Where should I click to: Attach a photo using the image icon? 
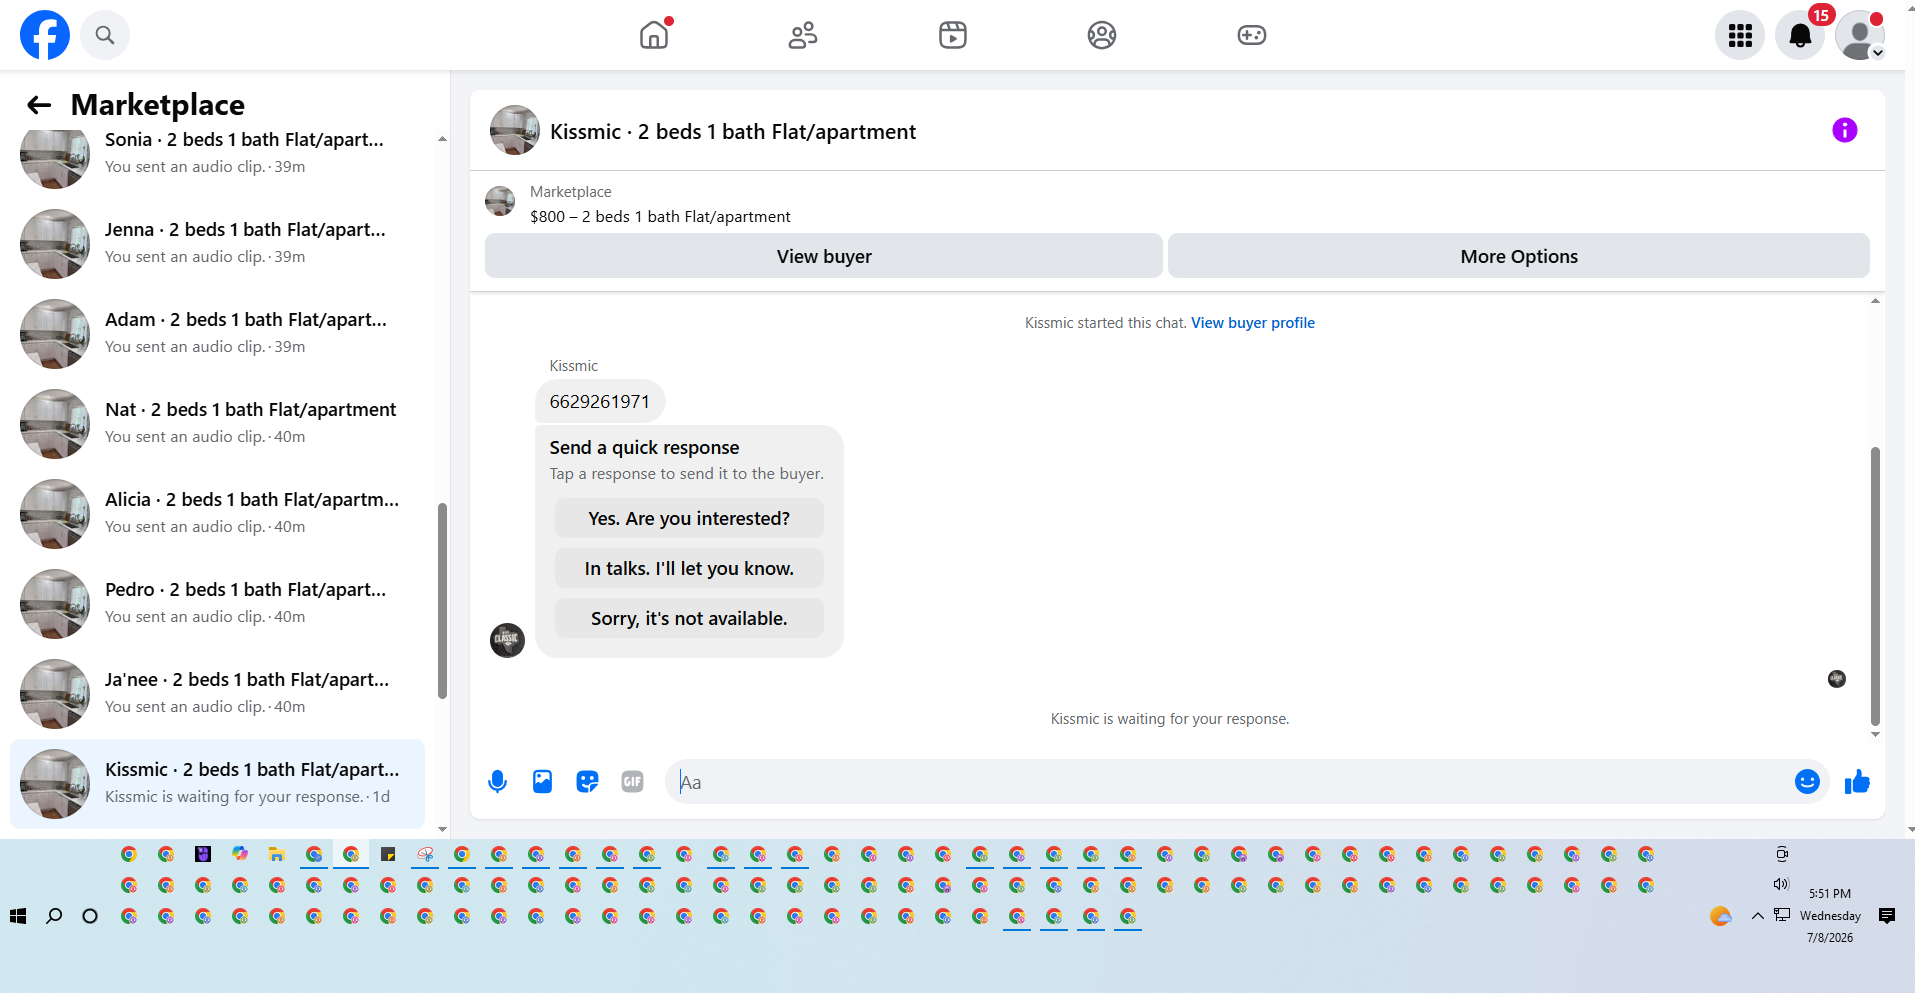pyautogui.click(x=542, y=782)
